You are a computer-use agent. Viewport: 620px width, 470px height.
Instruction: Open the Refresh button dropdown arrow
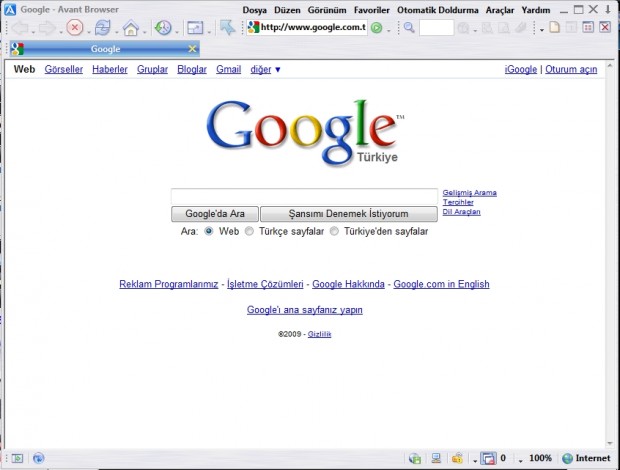[116, 31]
